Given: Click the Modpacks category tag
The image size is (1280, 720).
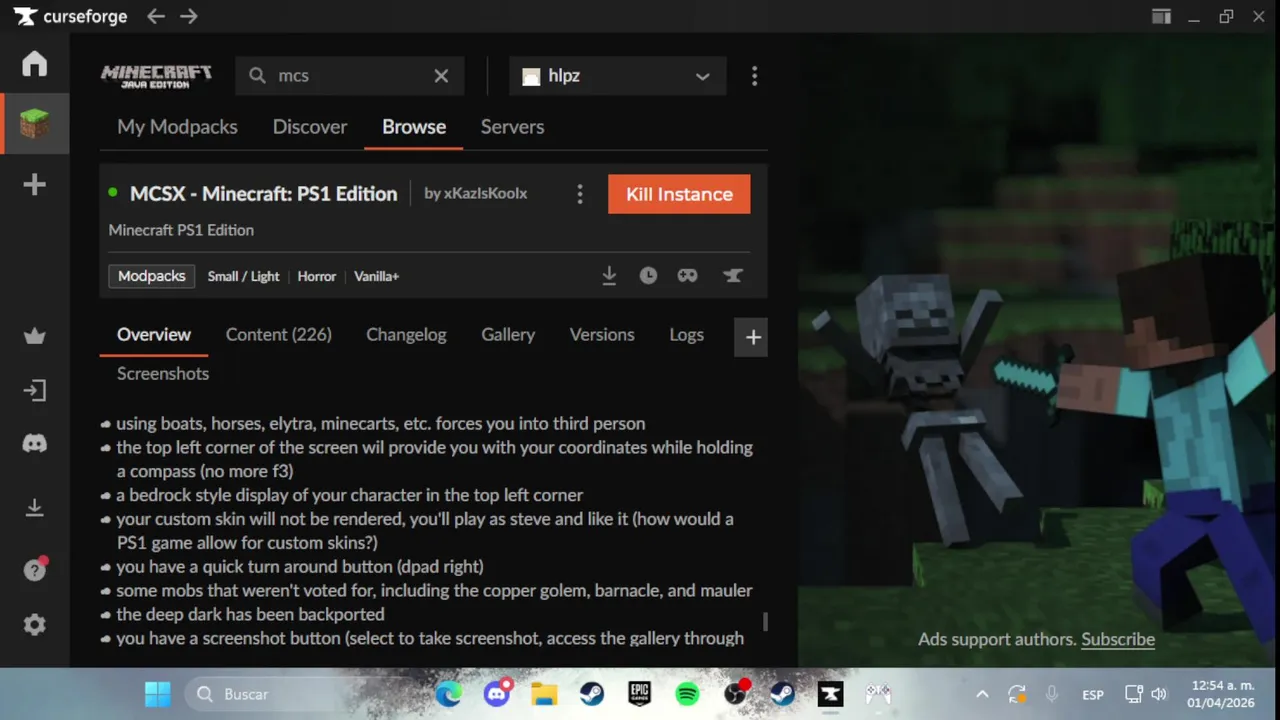Looking at the screenshot, I should pos(152,276).
